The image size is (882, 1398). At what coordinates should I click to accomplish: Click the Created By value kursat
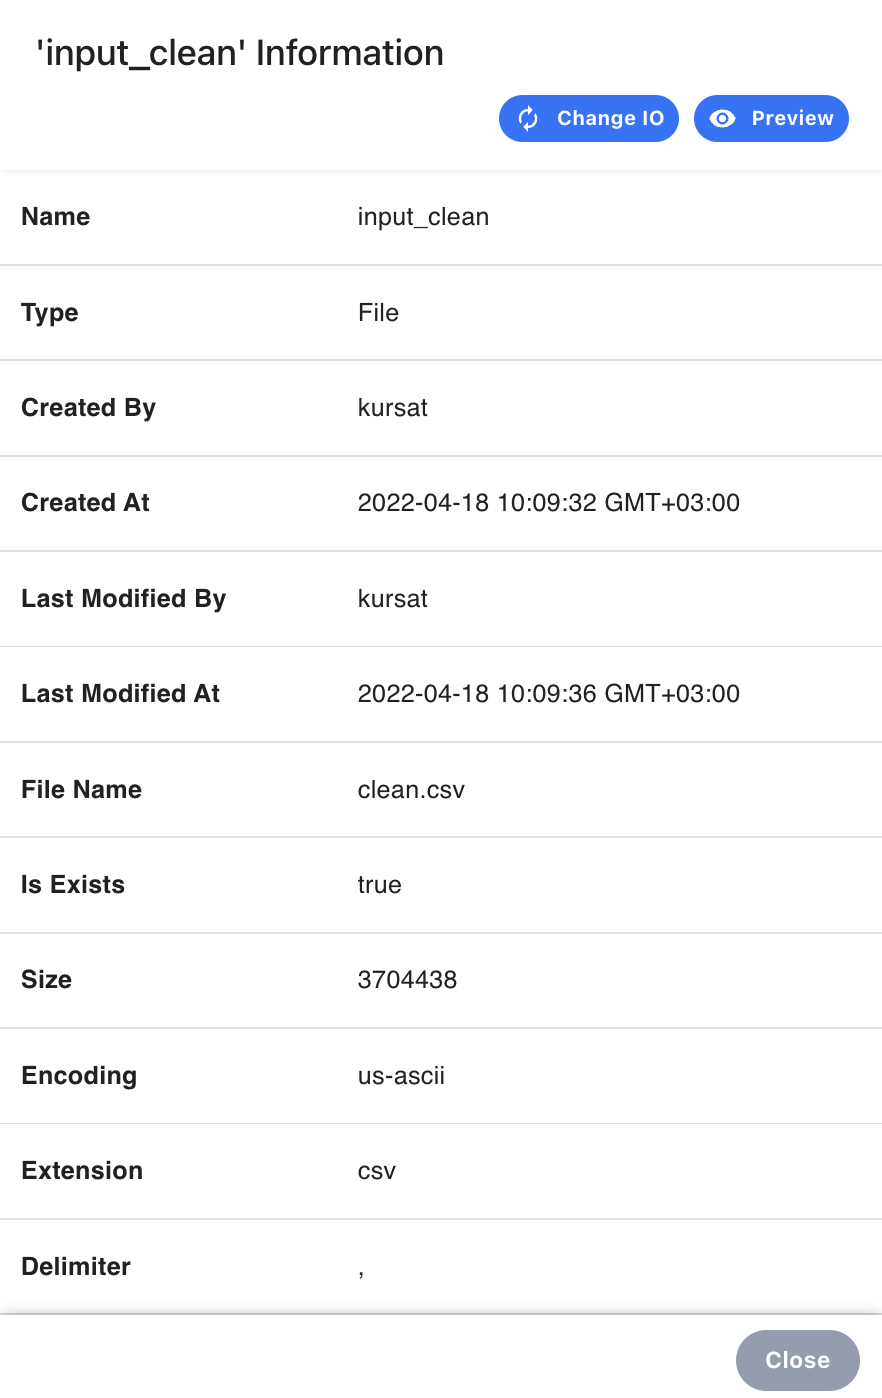point(392,408)
